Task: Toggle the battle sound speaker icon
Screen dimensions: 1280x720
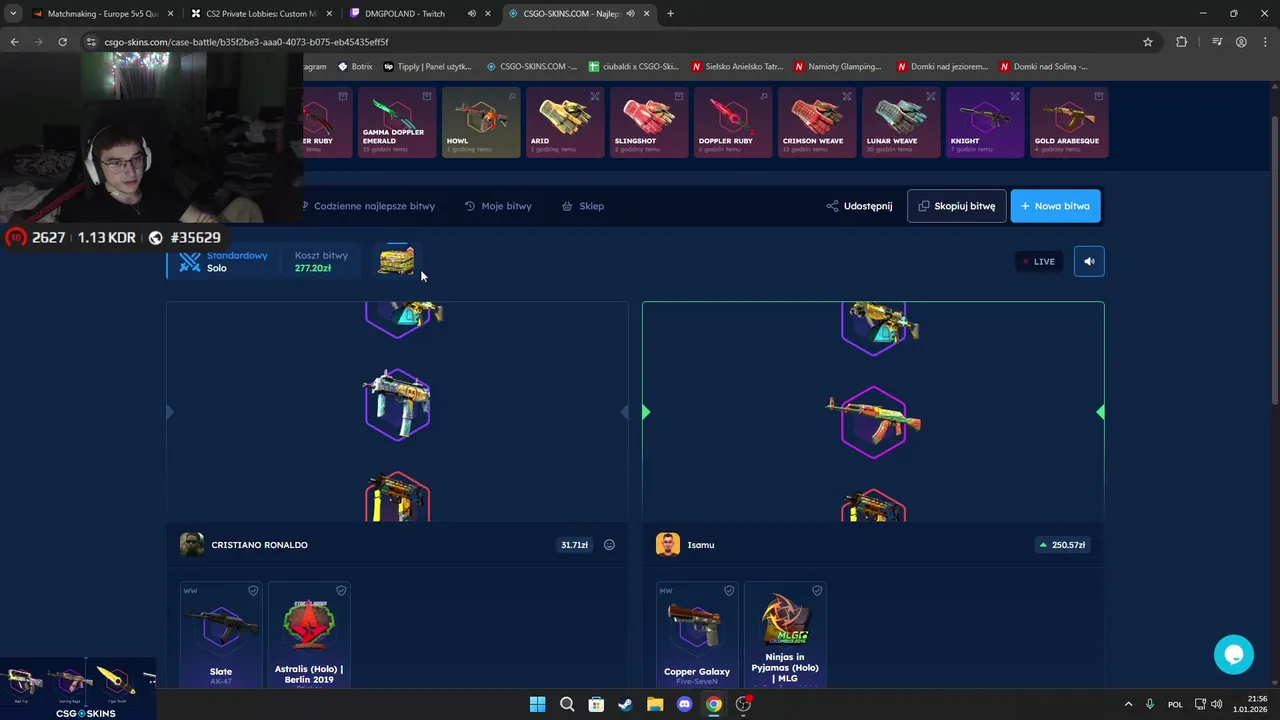Action: click(1089, 261)
